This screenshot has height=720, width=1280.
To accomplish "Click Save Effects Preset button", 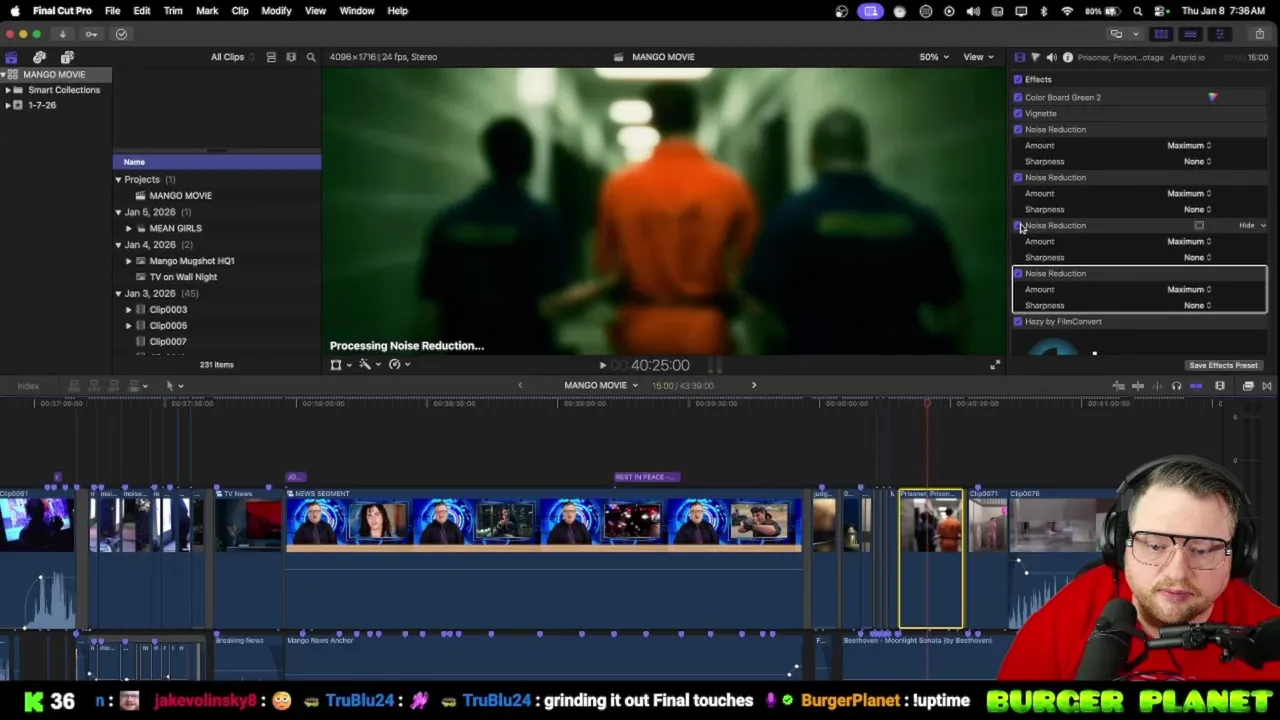I will pos(1223,365).
